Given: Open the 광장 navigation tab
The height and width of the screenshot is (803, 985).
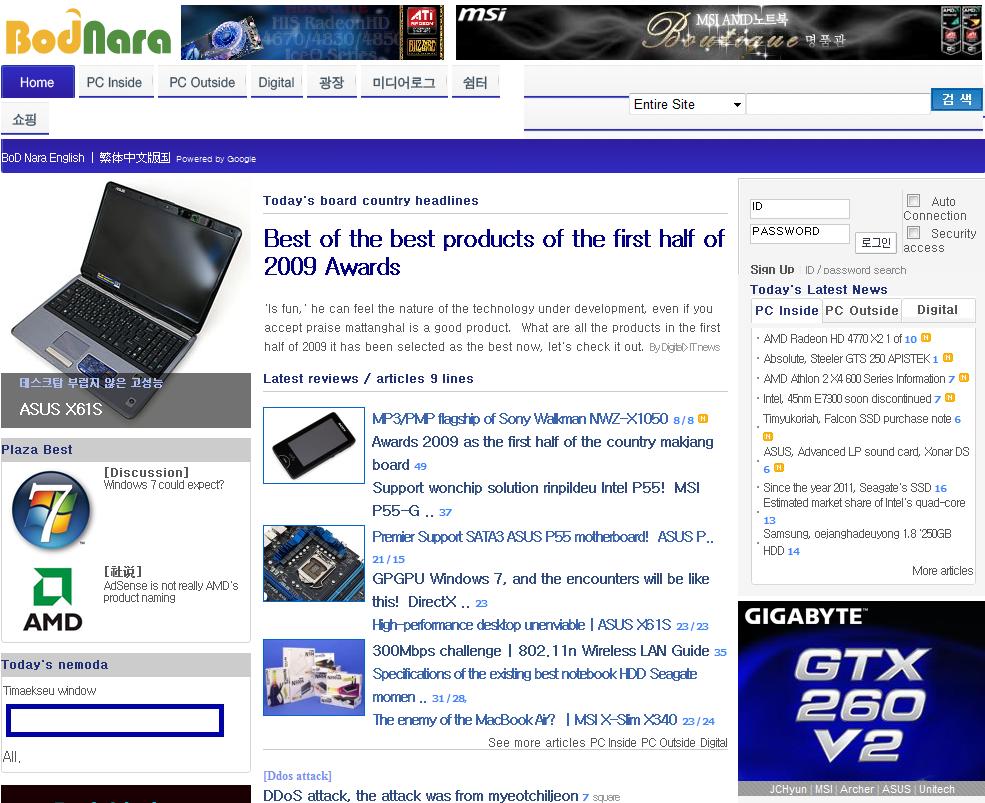Looking at the screenshot, I should pos(332,82).
